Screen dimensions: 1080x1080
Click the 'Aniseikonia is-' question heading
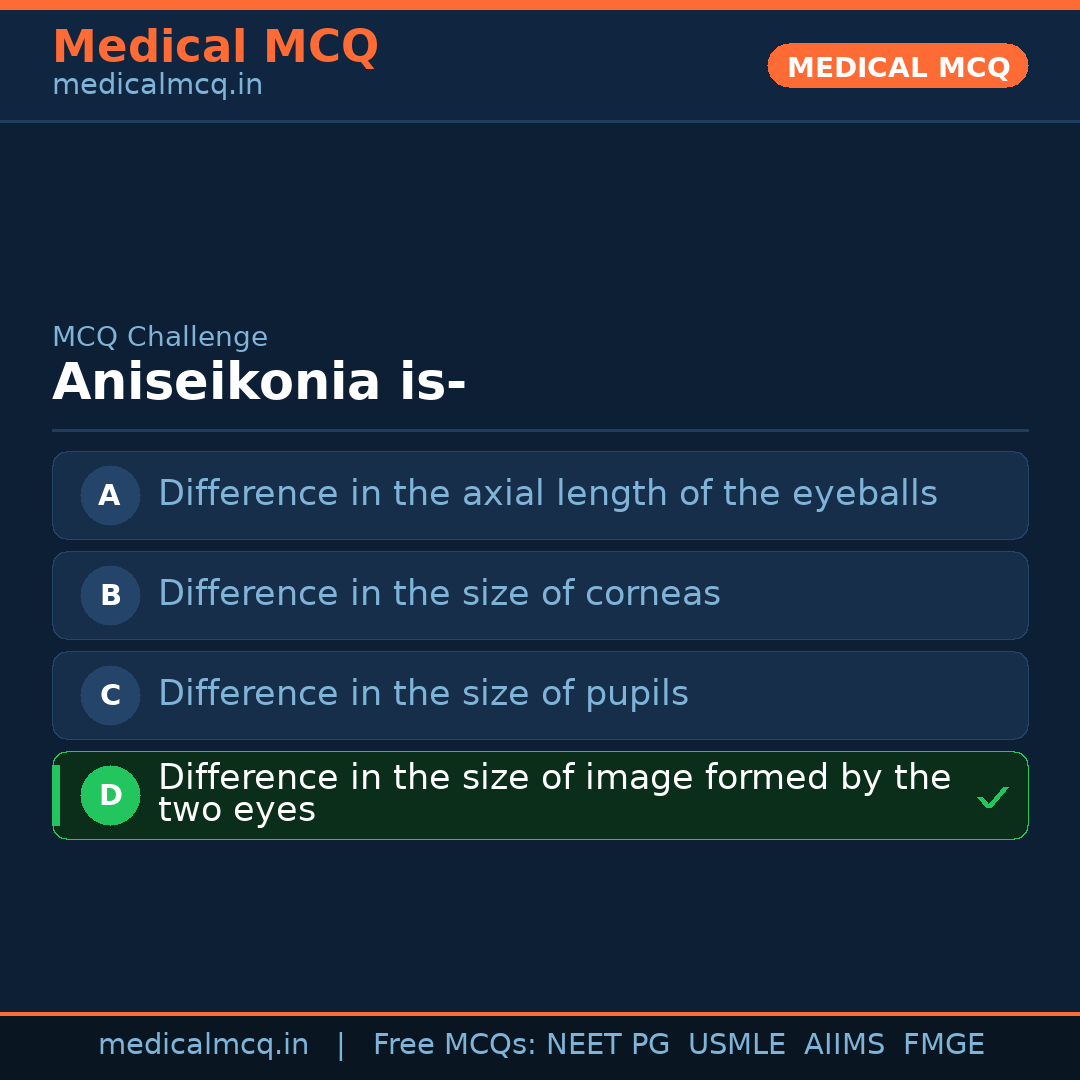[x=259, y=383]
